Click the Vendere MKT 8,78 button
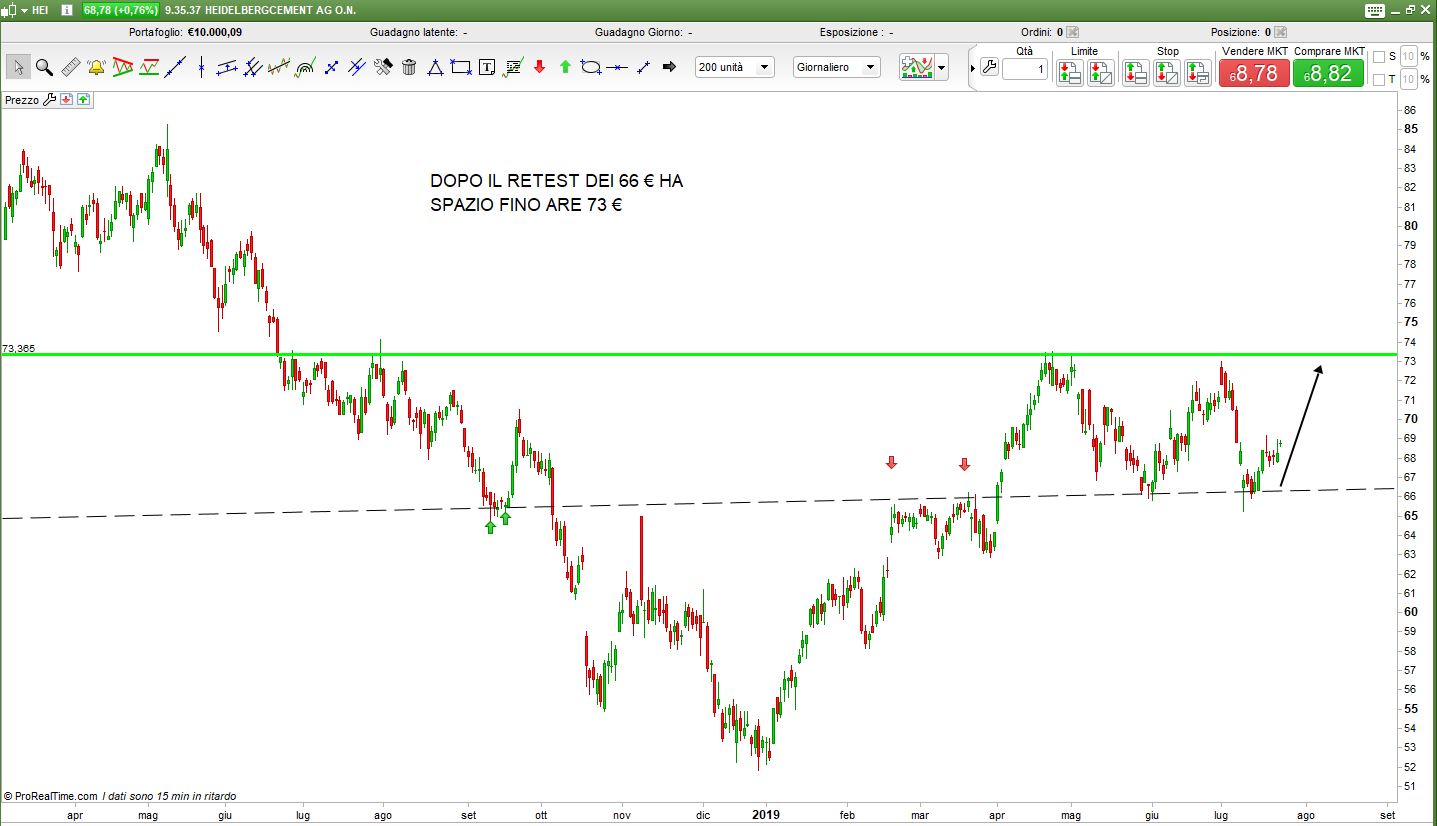 click(1253, 73)
